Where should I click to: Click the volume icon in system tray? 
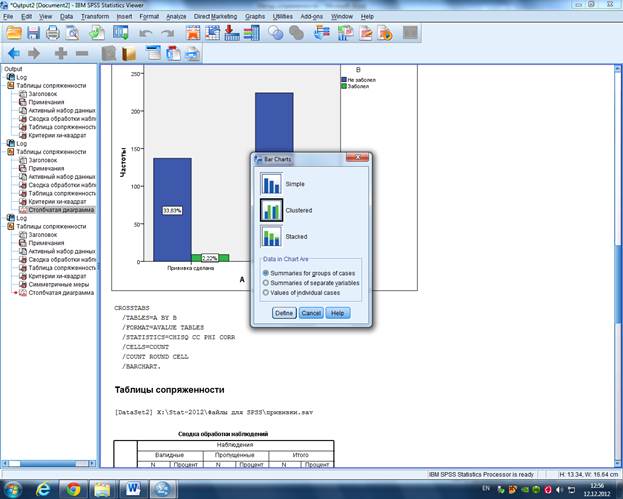click(559, 490)
